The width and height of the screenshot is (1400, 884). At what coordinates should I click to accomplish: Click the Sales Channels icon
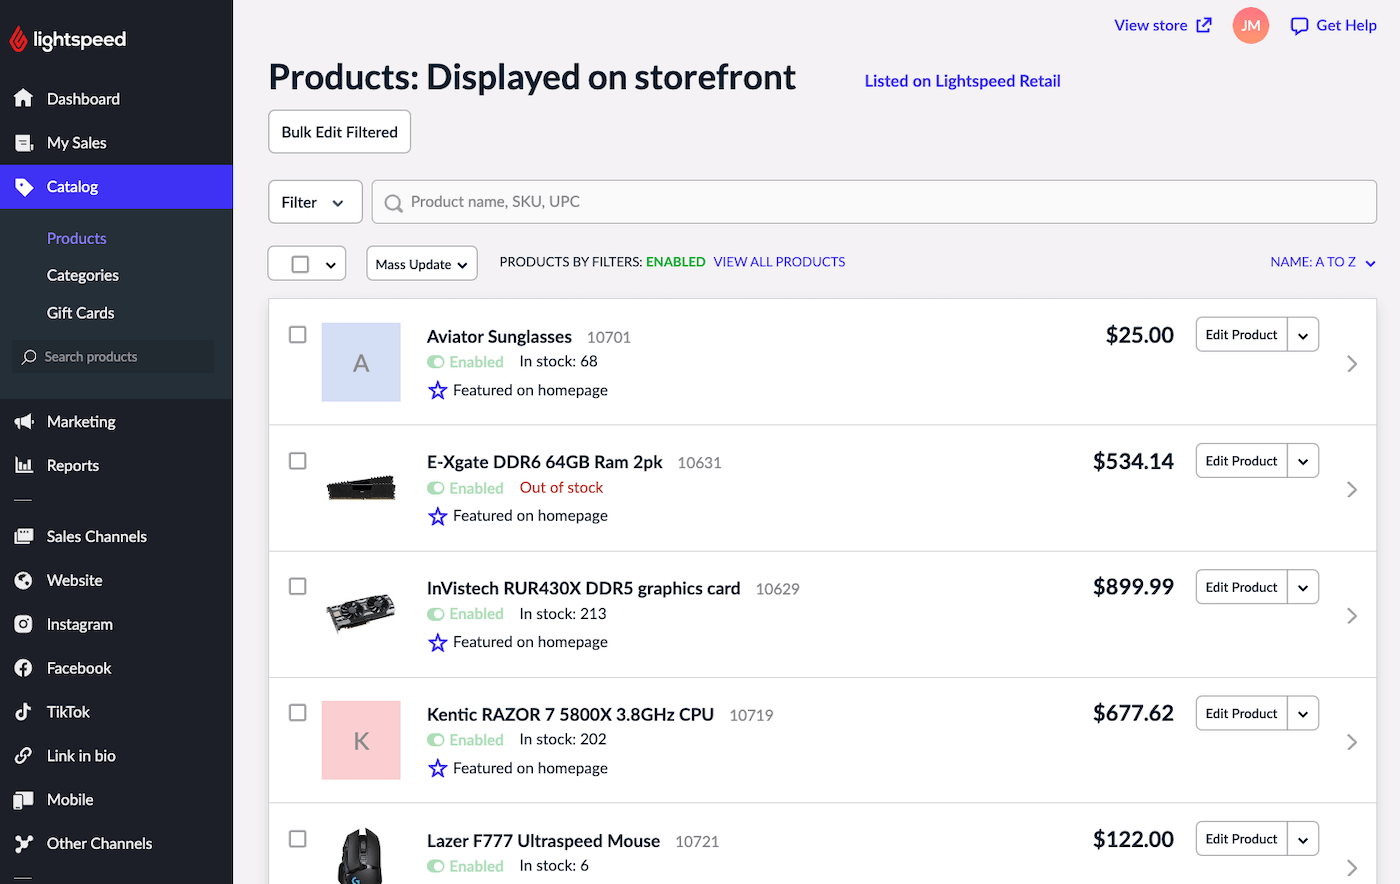click(x=24, y=537)
